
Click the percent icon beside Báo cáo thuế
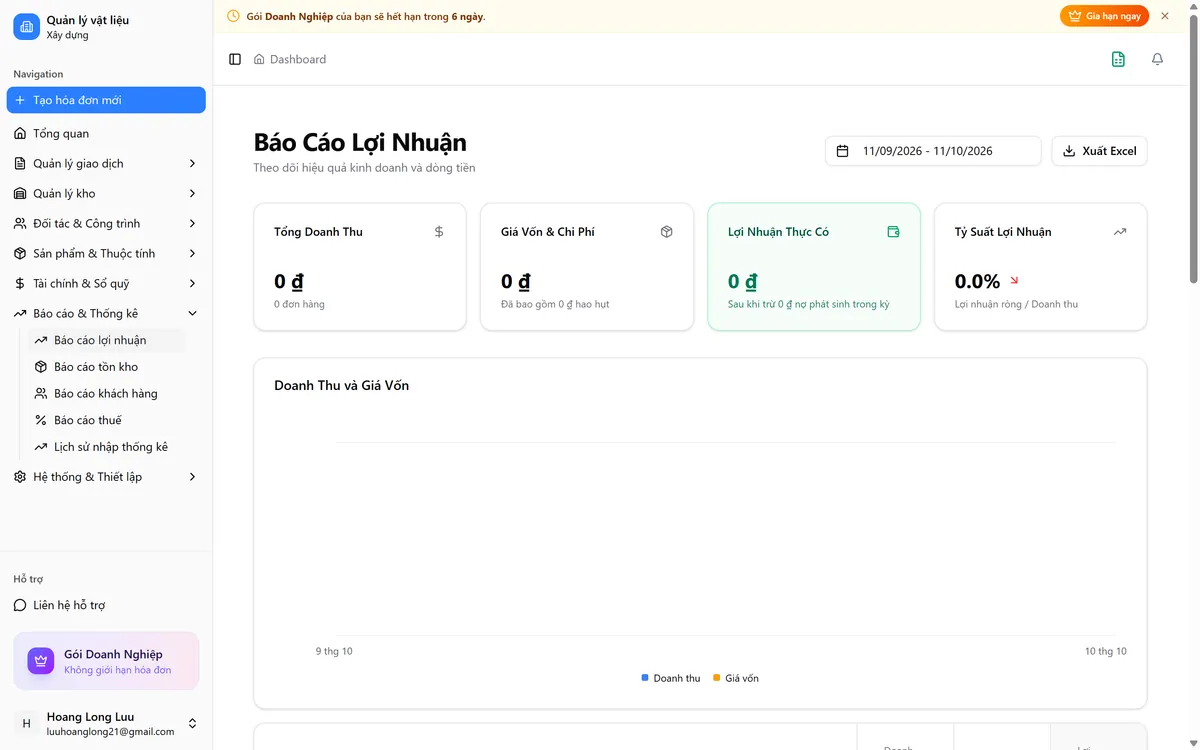click(x=41, y=420)
